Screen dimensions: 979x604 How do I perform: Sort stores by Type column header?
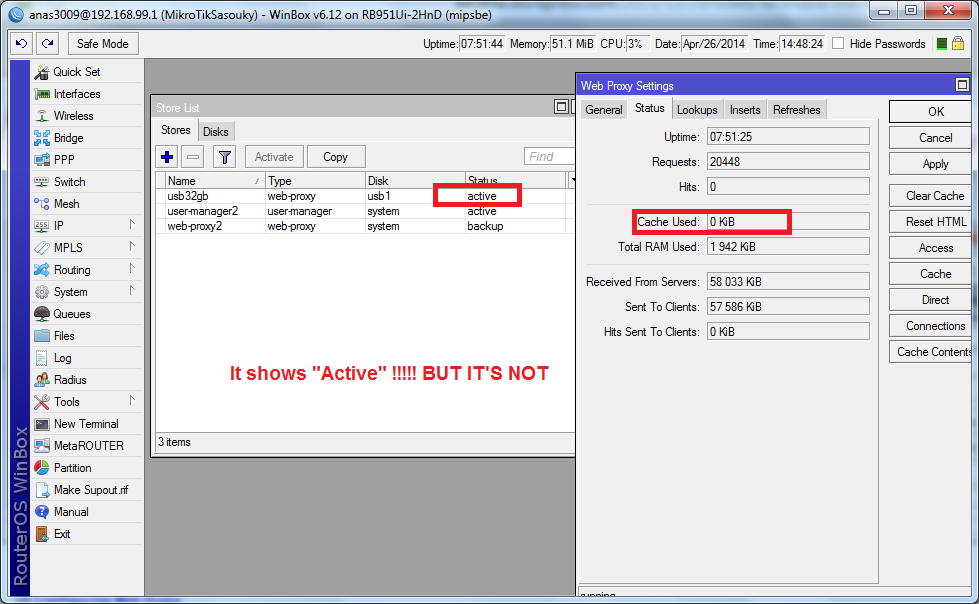315,181
